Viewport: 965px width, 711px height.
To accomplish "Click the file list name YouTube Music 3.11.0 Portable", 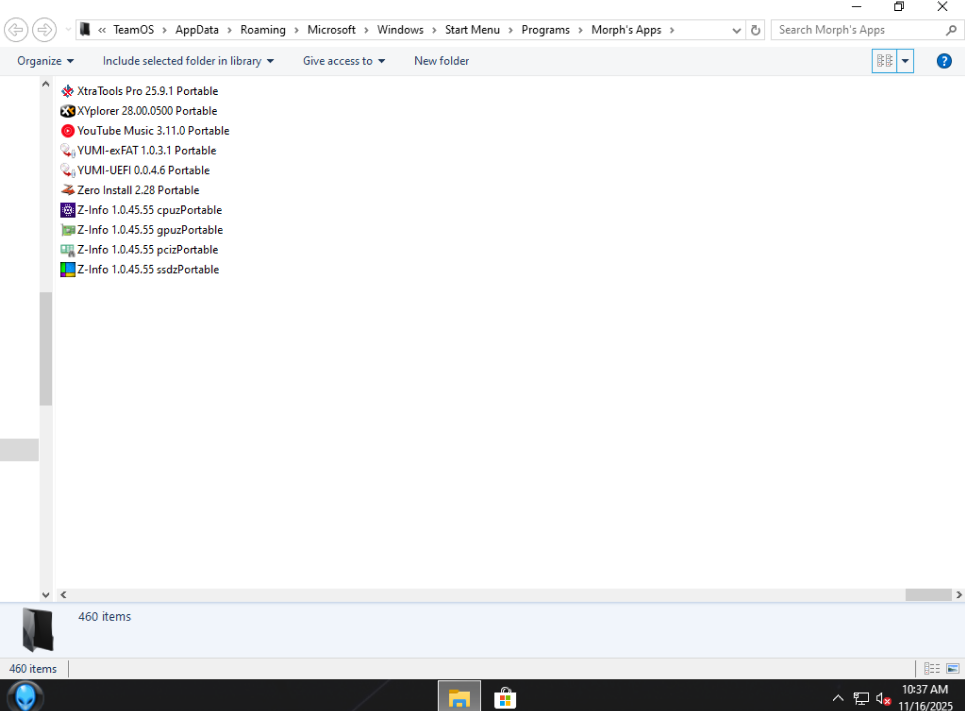I will tap(153, 131).
